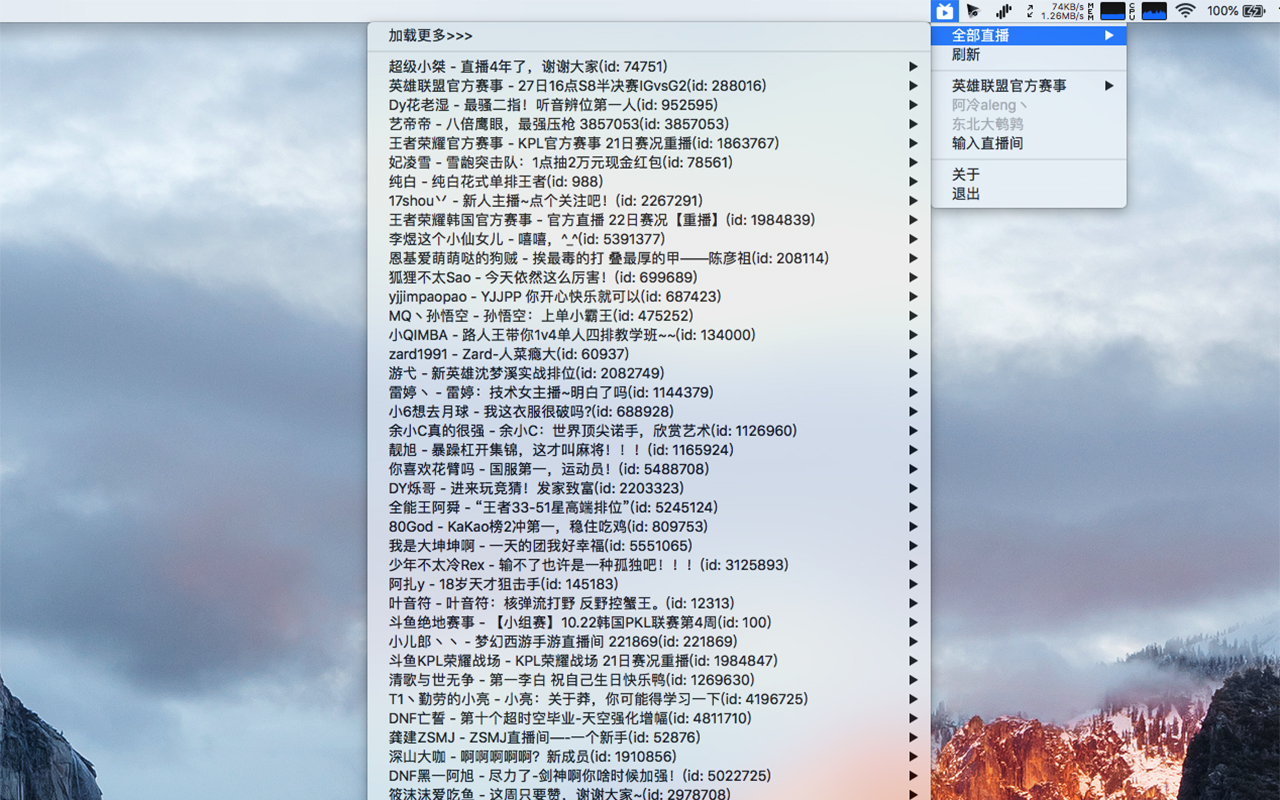Expand submenu arrow for zard1991 row
Viewport: 1280px width, 800px height.
(913, 354)
